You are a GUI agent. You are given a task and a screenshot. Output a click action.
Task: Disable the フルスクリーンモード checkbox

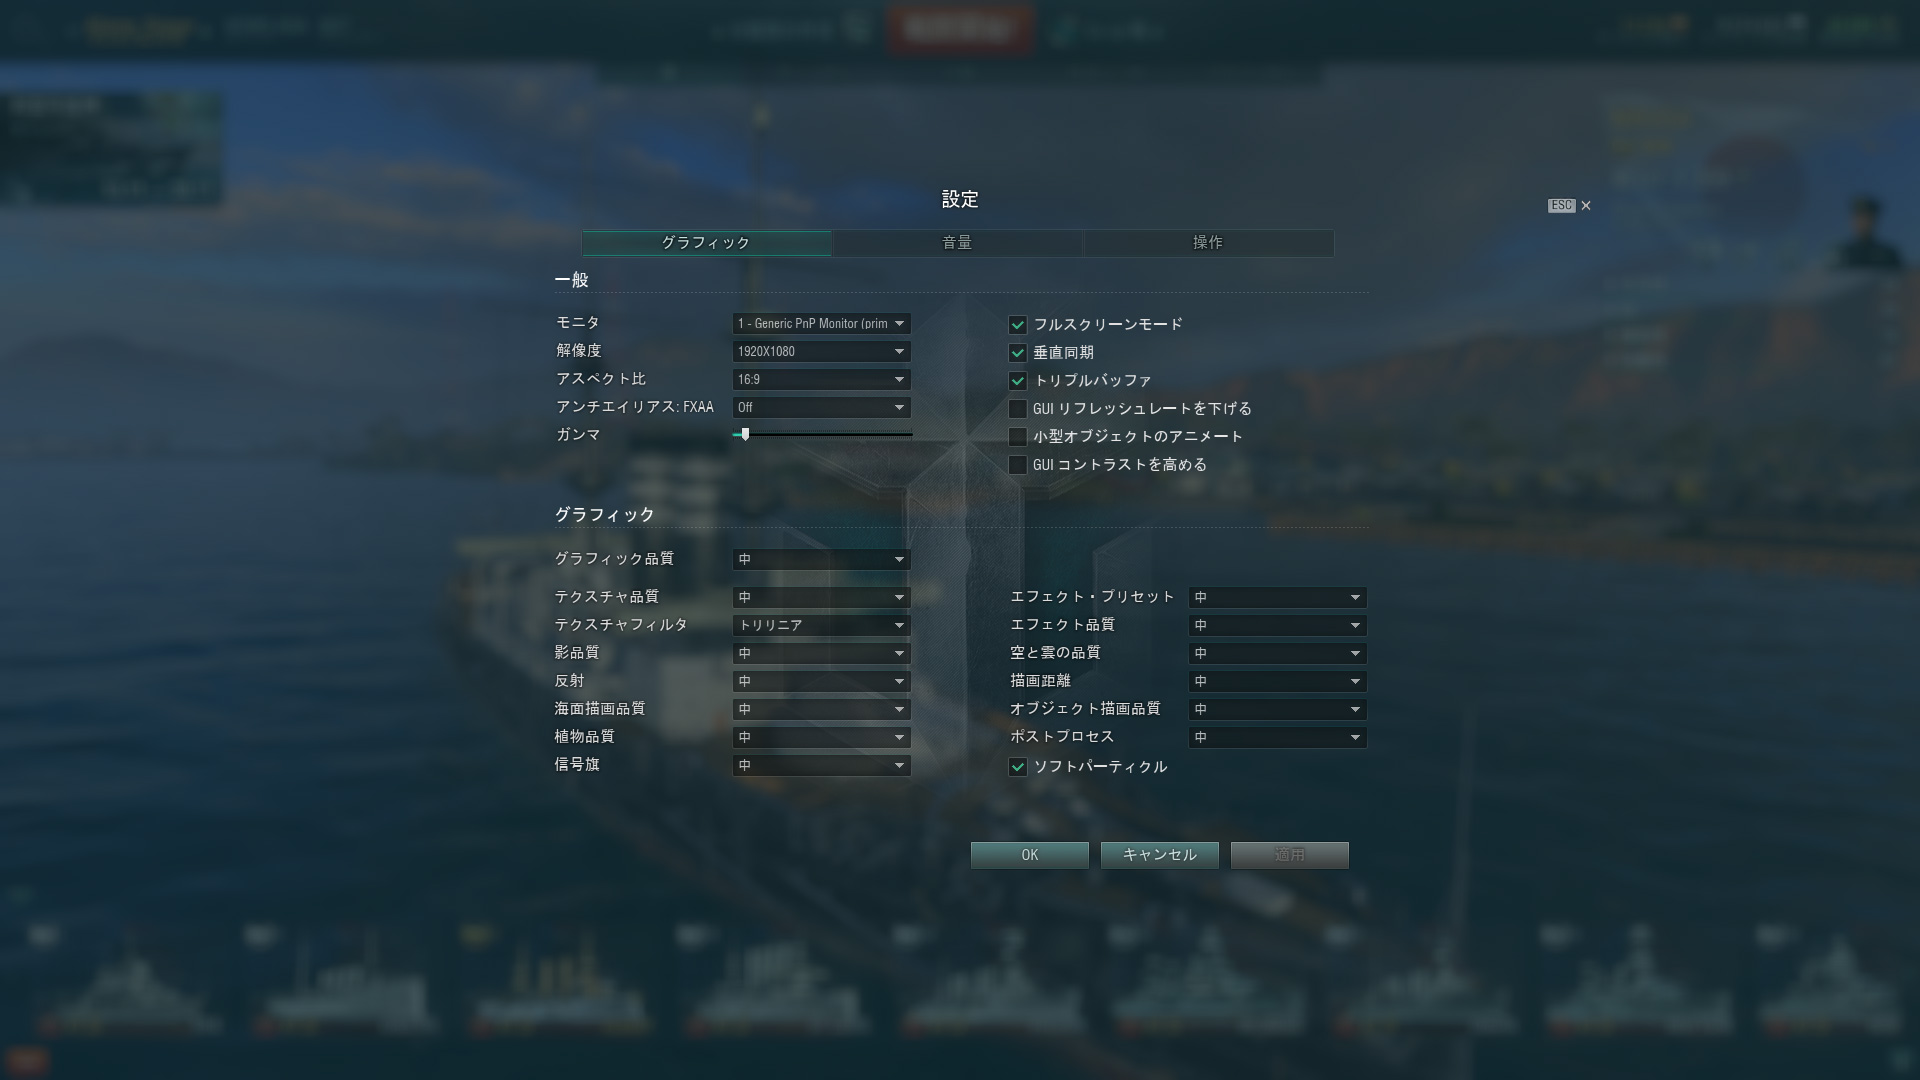1018,325
